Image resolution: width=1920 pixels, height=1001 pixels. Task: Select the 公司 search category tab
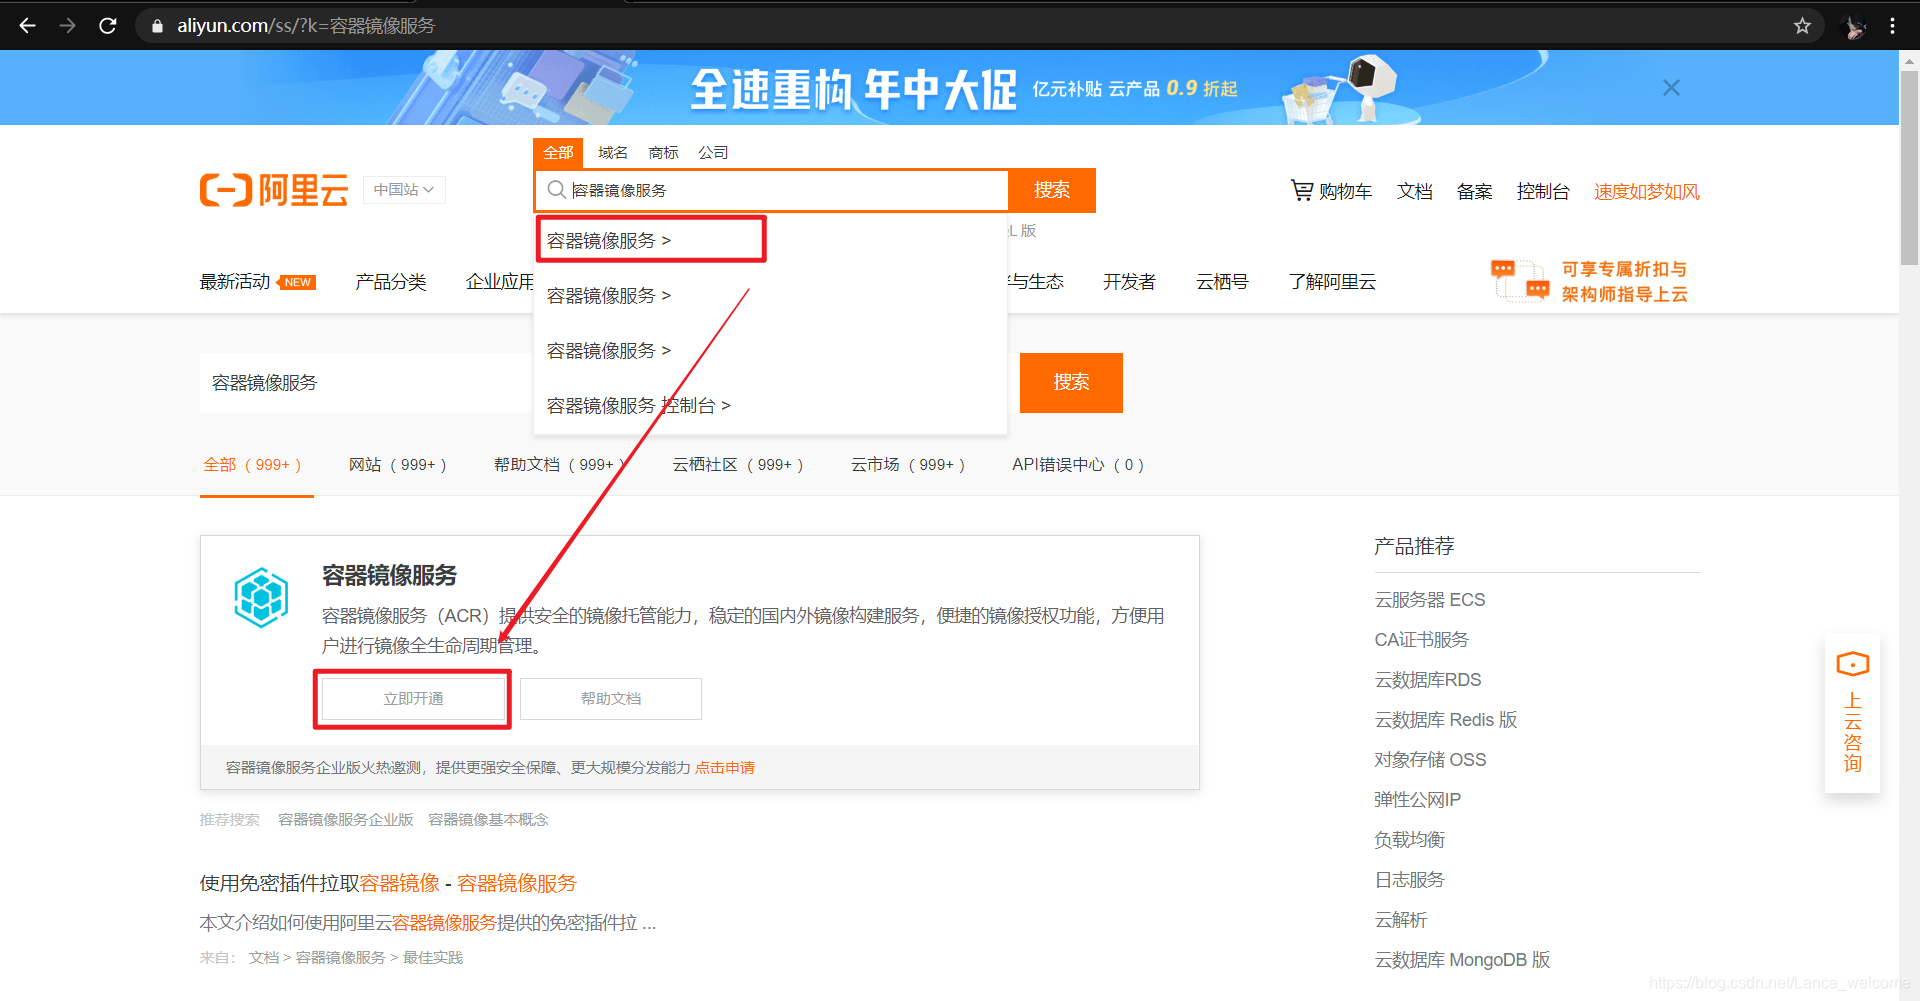click(x=713, y=153)
